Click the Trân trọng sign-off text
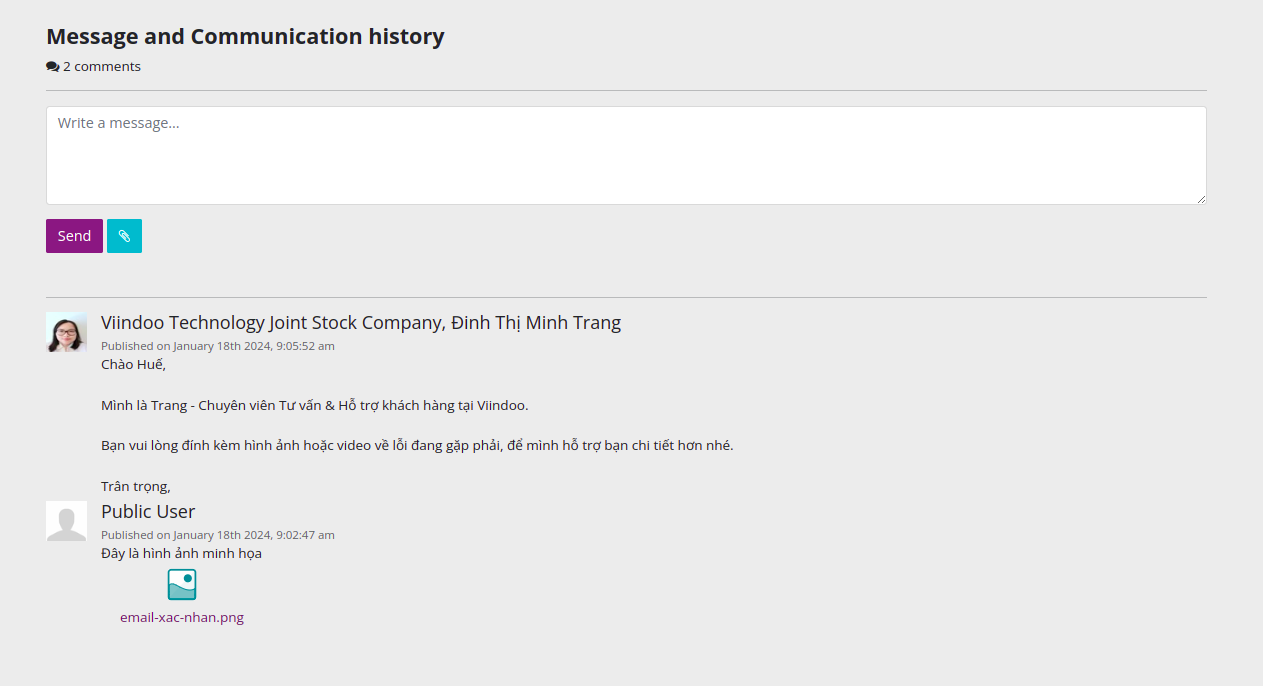1263x686 pixels. click(x=136, y=486)
